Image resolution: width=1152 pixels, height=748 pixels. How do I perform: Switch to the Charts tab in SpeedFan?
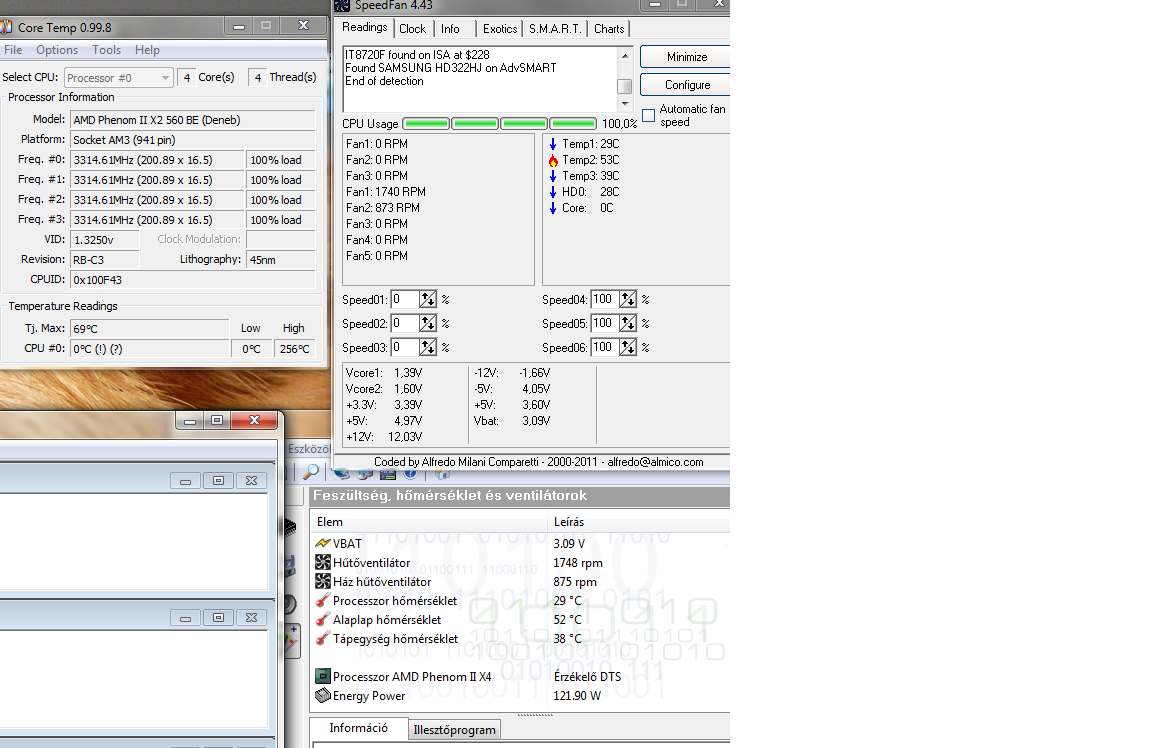point(609,29)
